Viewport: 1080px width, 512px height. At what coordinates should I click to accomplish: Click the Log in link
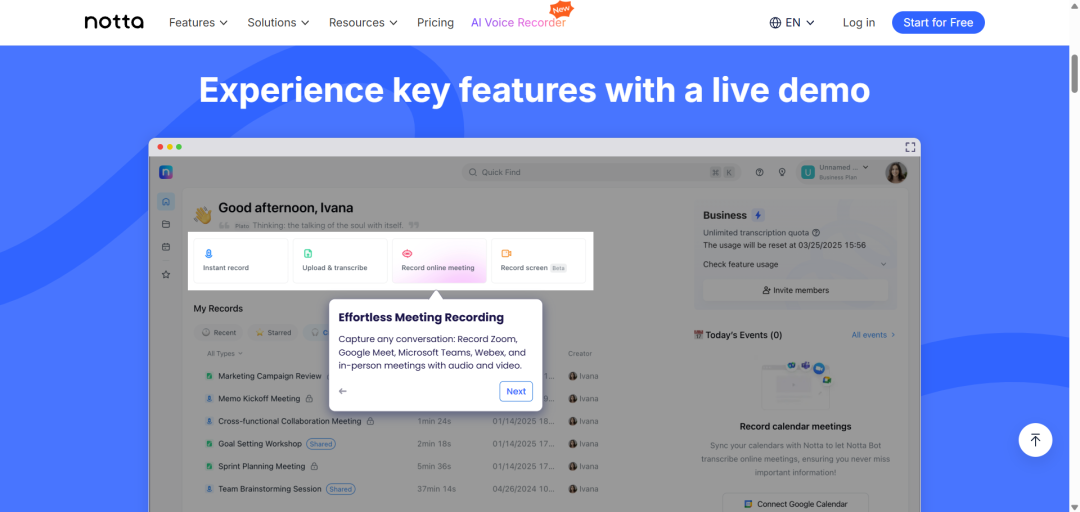pyautogui.click(x=859, y=23)
